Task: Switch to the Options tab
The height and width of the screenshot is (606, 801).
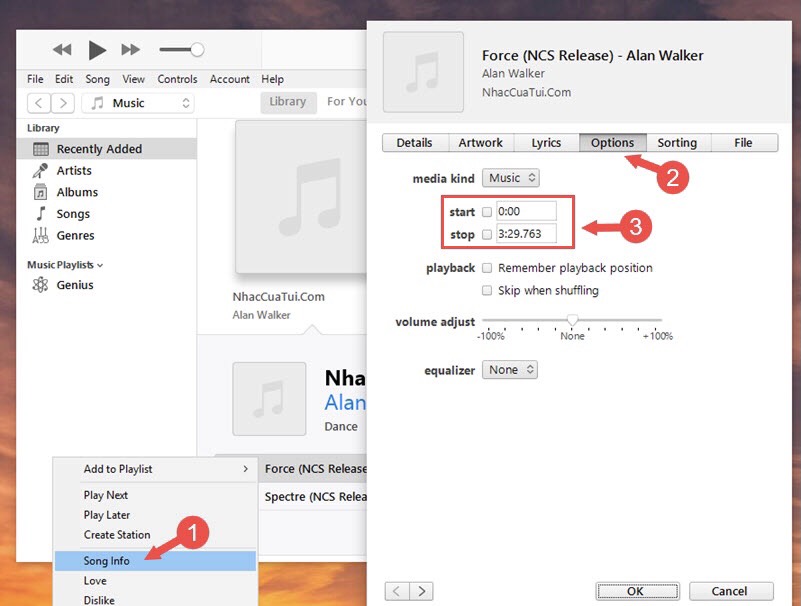Action: coord(612,143)
